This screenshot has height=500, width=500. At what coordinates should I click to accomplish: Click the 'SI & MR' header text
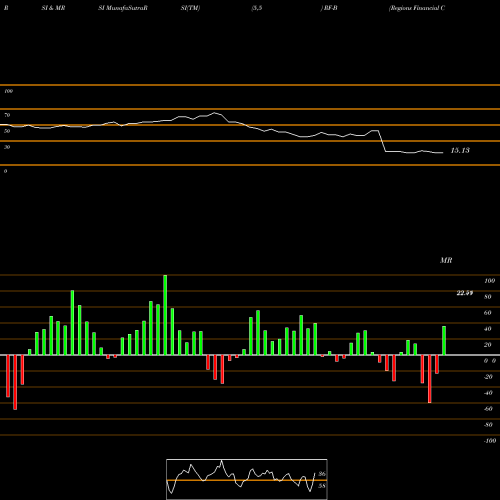(53, 8)
